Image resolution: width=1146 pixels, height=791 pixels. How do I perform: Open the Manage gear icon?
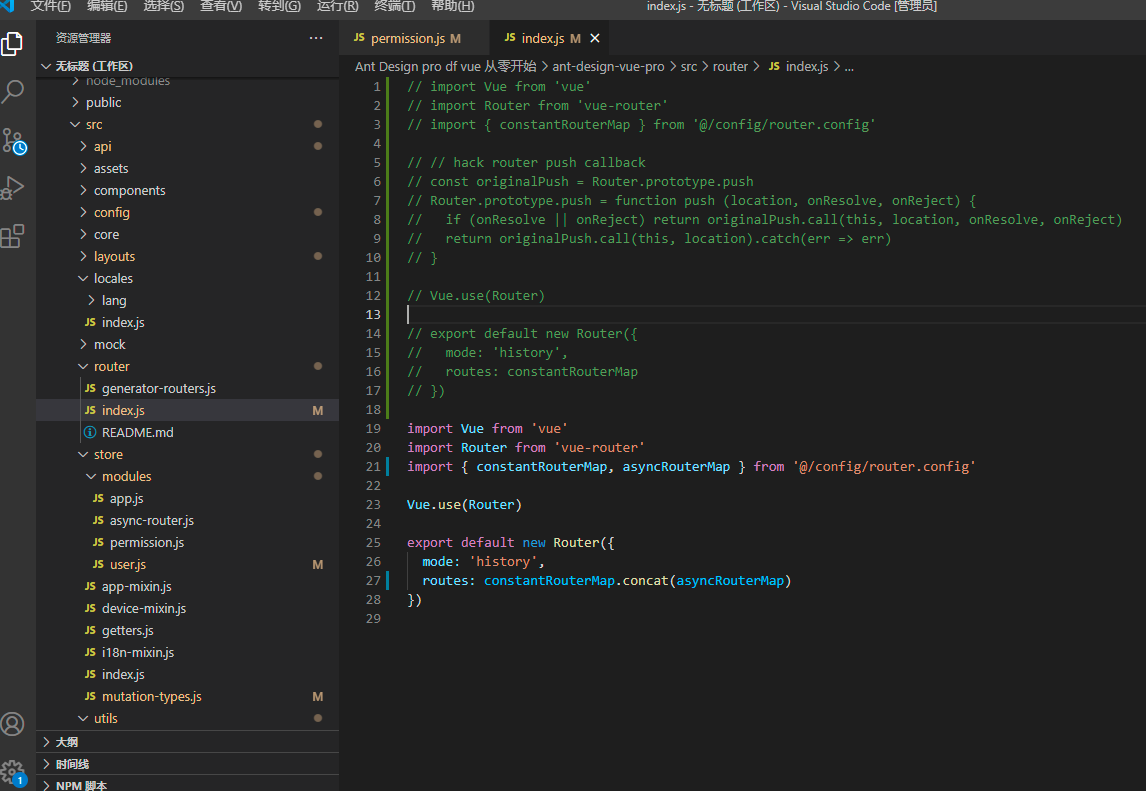pyautogui.click(x=13, y=771)
